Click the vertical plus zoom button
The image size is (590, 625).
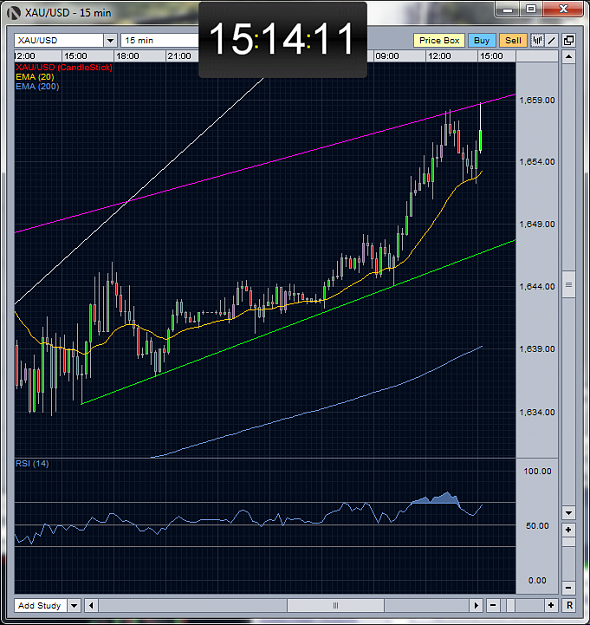[568, 530]
